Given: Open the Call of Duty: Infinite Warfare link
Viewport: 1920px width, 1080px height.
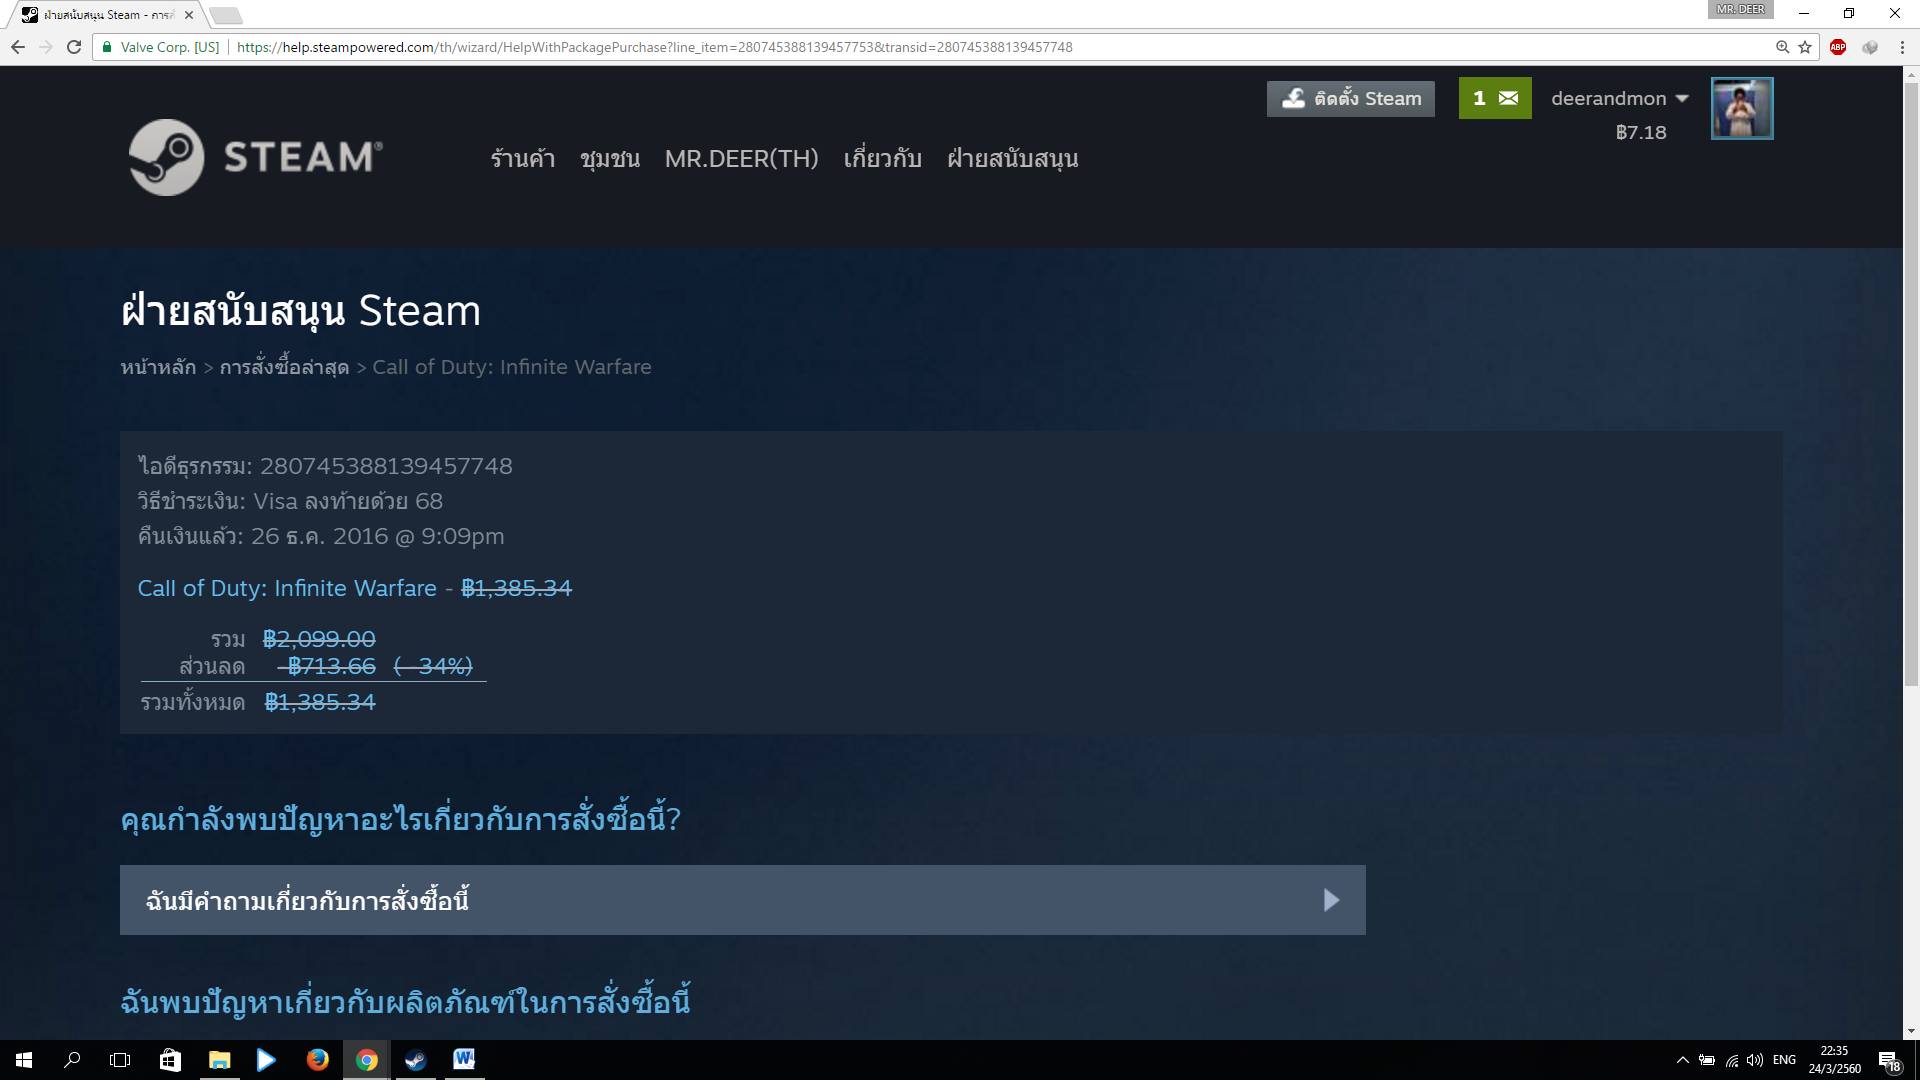Looking at the screenshot, I should (x=287, y=588).
